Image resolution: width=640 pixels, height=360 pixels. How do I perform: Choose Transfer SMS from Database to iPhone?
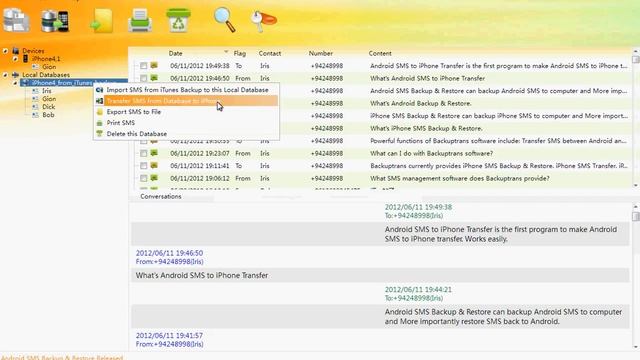coord(187,100)
